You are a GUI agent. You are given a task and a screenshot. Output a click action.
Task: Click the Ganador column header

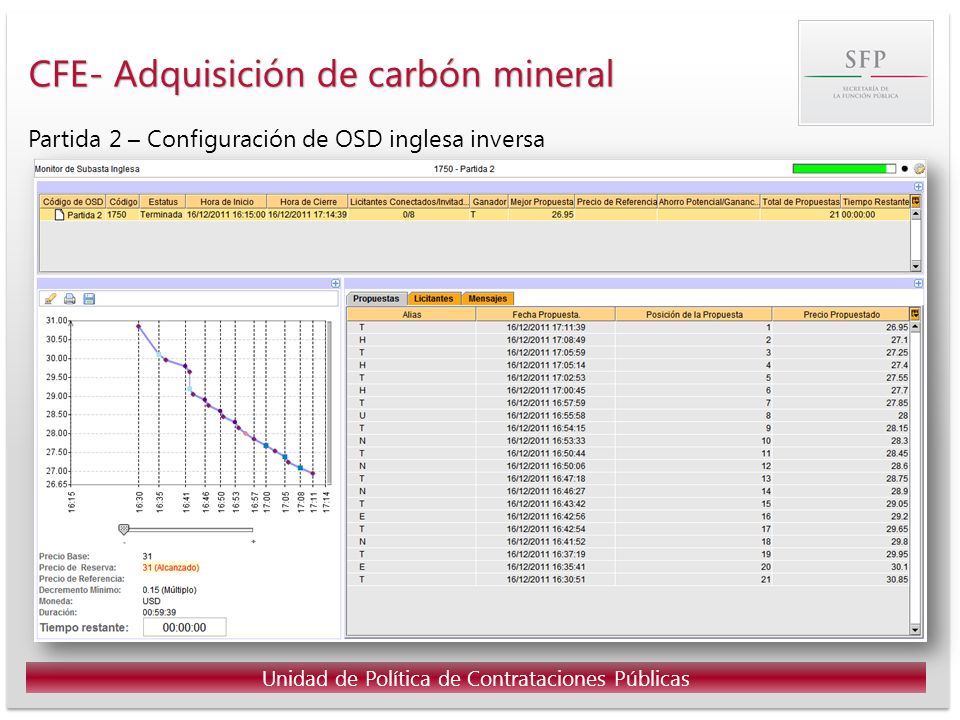489,201
